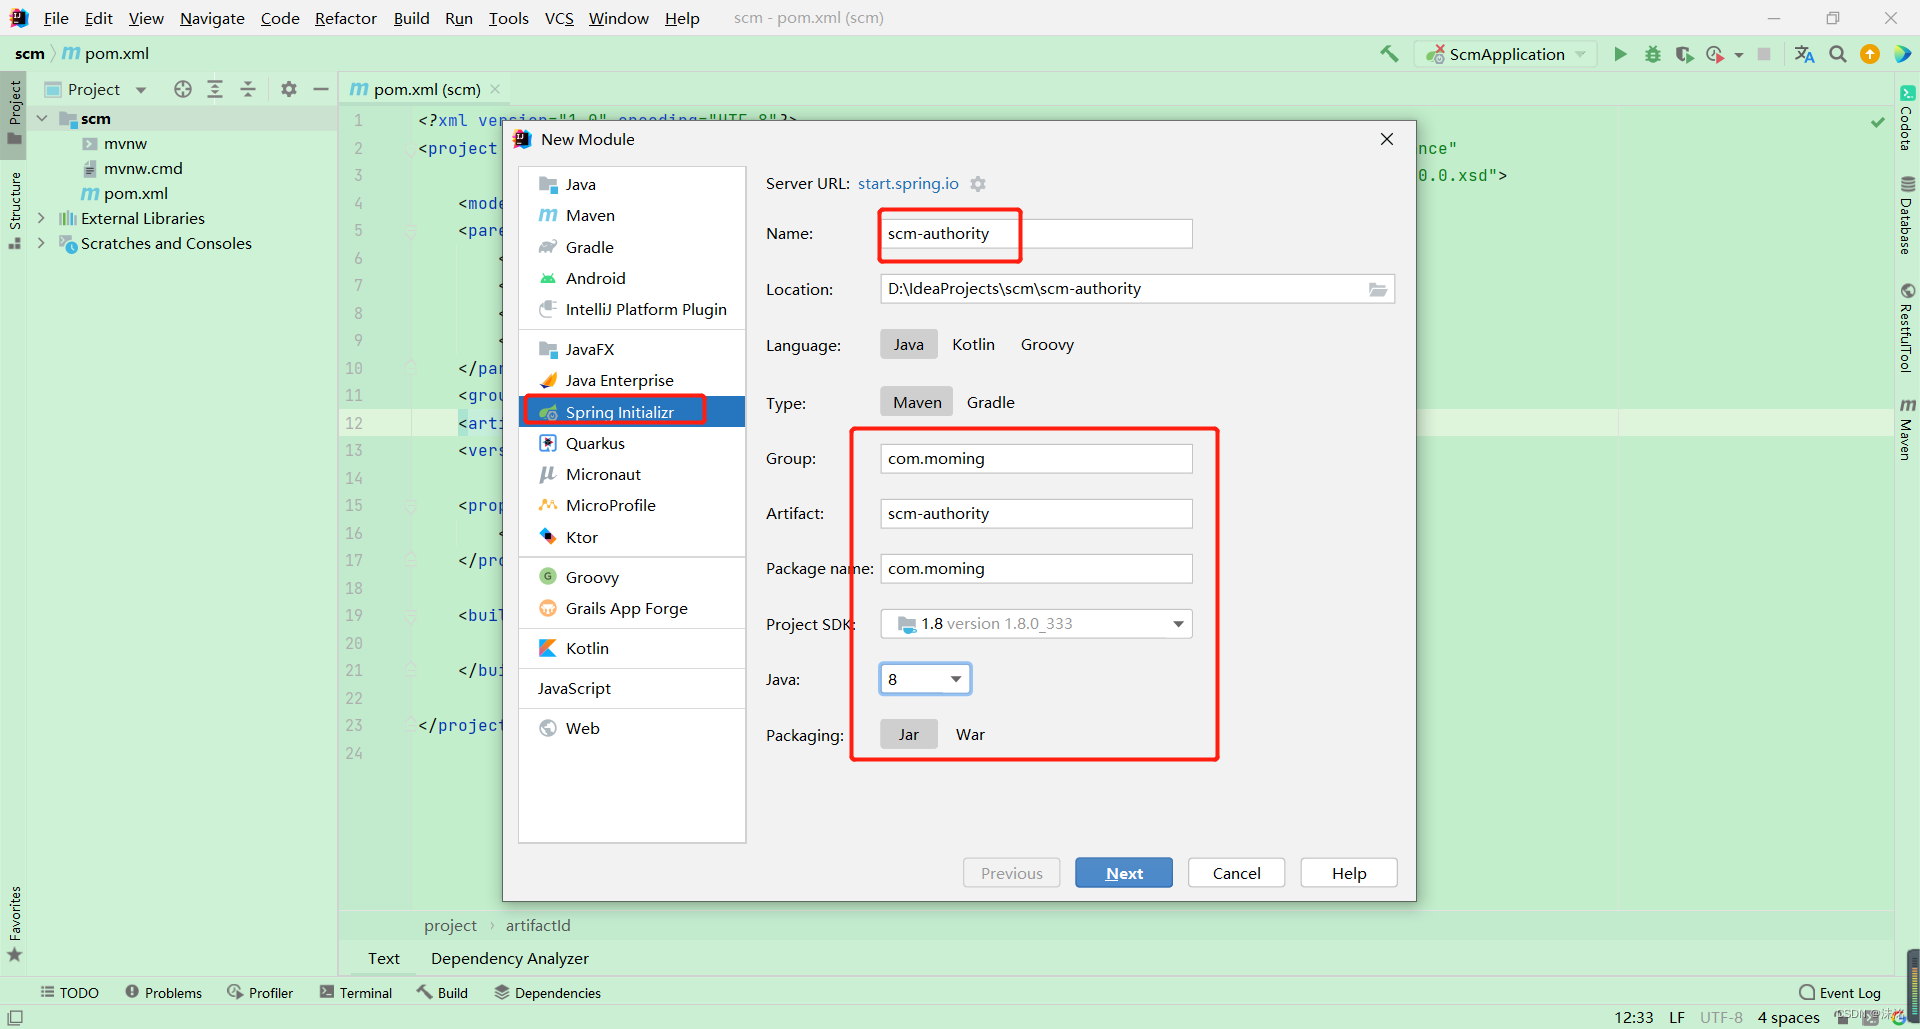This screenshot has width=1920, height=1029.
Task: Open the profiler run dropdown arrow
Action: (1739, 55)
